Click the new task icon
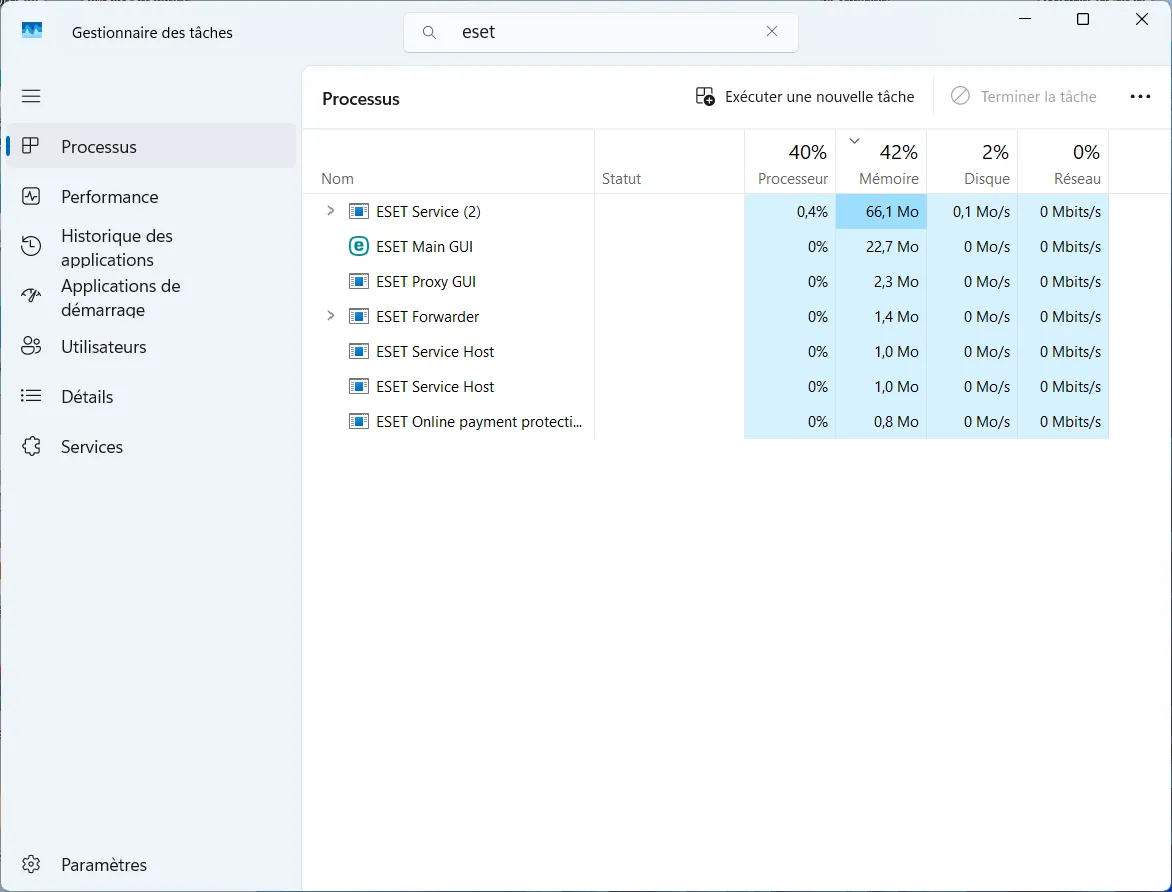The width and height of the screenshot is (1172, 892). [705, 96]
